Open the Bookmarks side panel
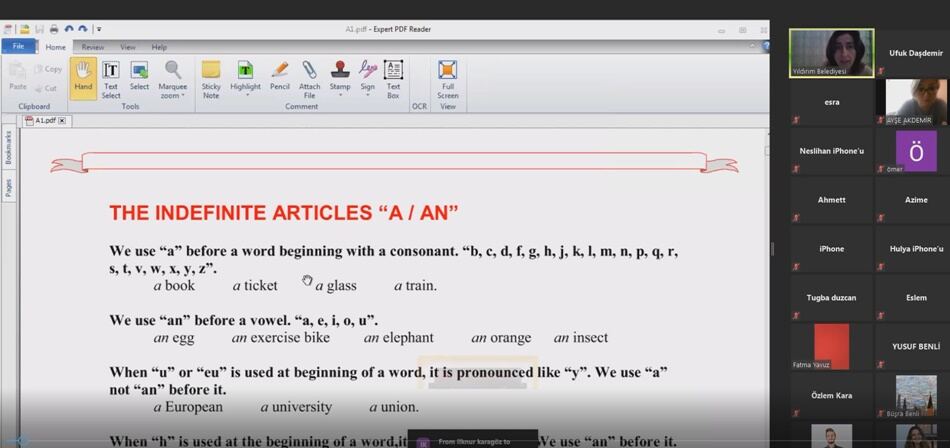Viewport: 950px width, 448px height. click(8, 147)
